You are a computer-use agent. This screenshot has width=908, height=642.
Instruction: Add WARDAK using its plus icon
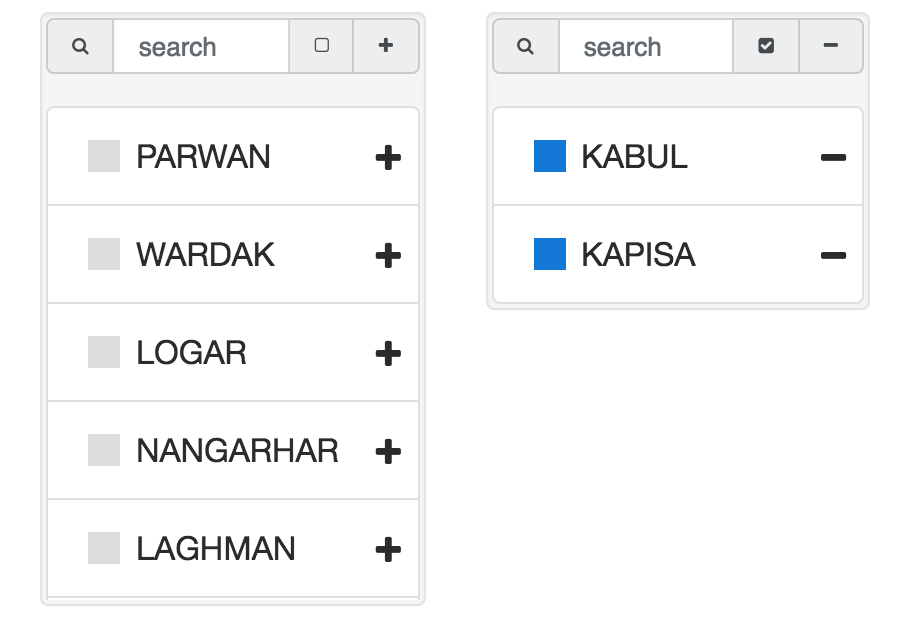point(388,256)
